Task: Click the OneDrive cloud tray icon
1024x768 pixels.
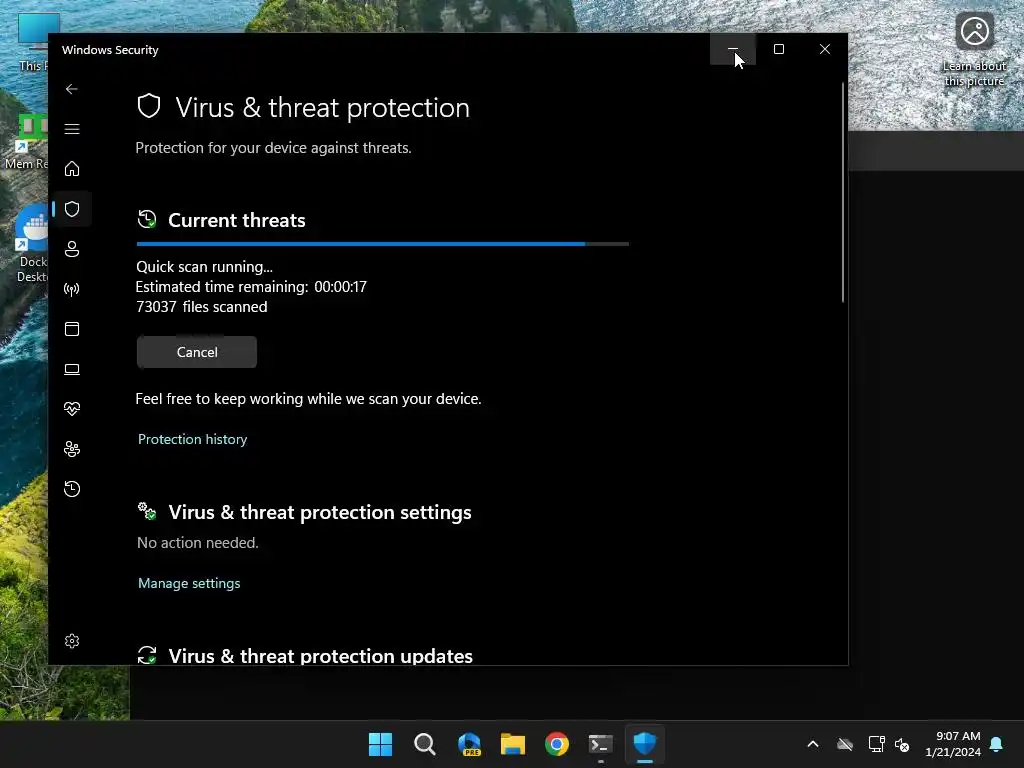Action: tap(845, 744)
